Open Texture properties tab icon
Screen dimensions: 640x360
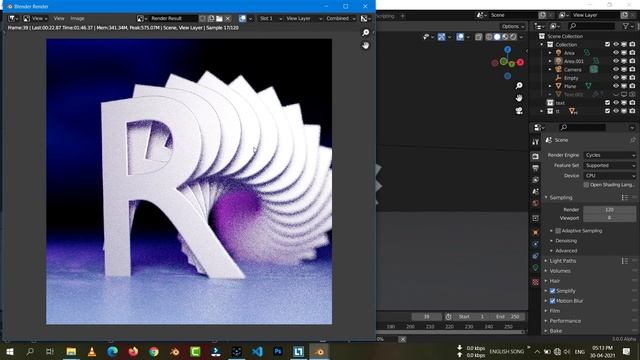[x=535, y=282]
